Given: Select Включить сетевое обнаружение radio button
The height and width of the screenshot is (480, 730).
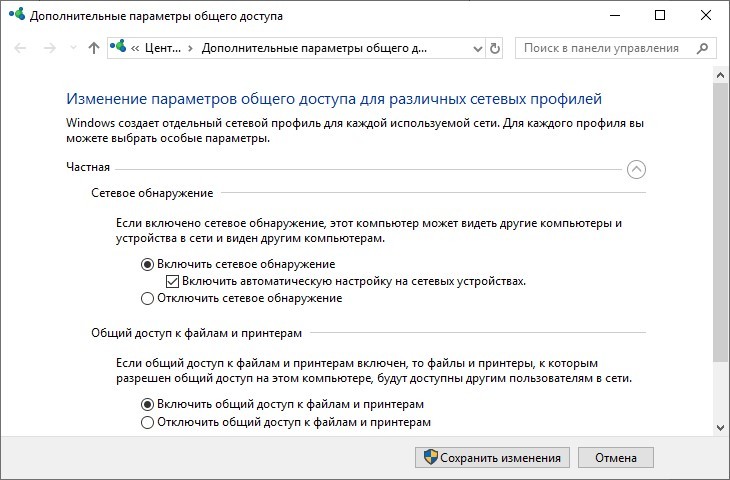Looking at the screenshot, I should (x=148, y=264).
